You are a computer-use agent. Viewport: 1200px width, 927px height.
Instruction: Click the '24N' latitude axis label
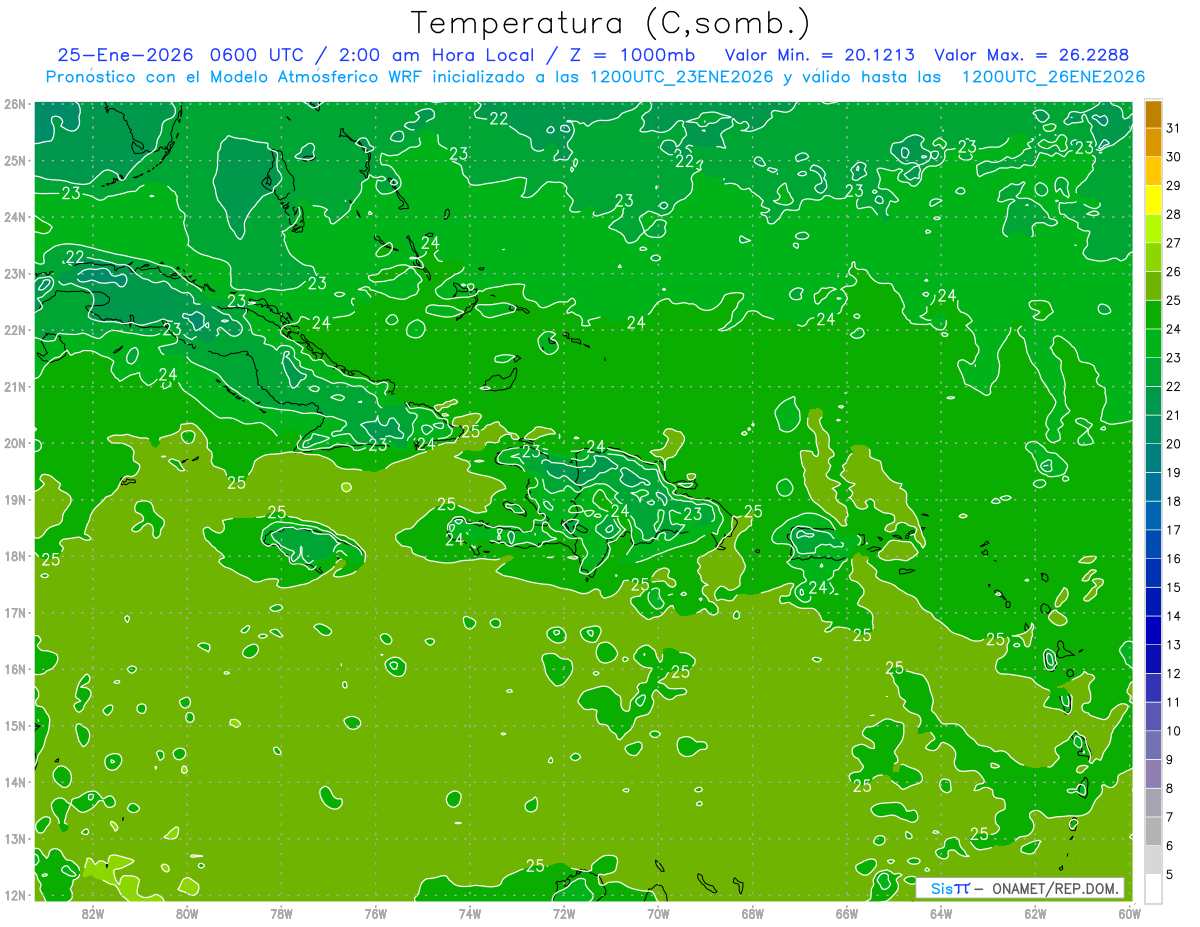(16, 217)
